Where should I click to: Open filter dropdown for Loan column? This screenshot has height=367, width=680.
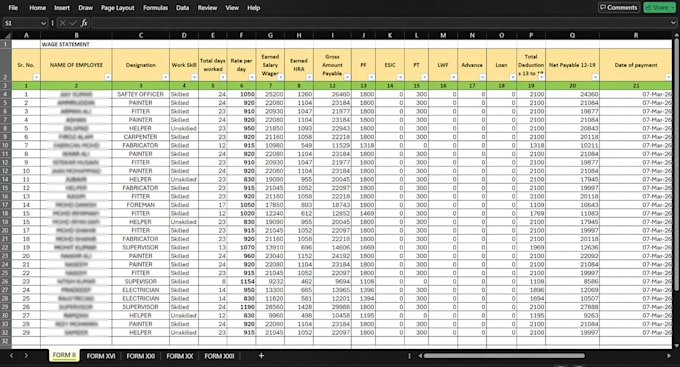tap(512, 77)
